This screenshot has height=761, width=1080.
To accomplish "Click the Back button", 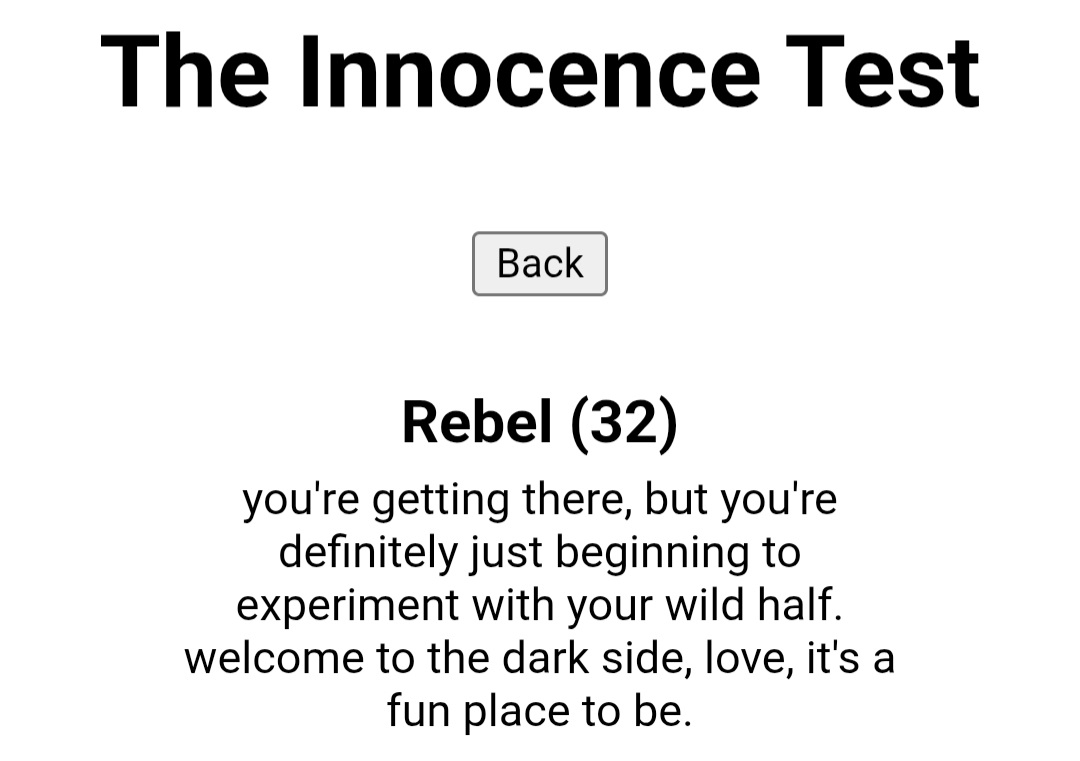I will pos(539,264).
